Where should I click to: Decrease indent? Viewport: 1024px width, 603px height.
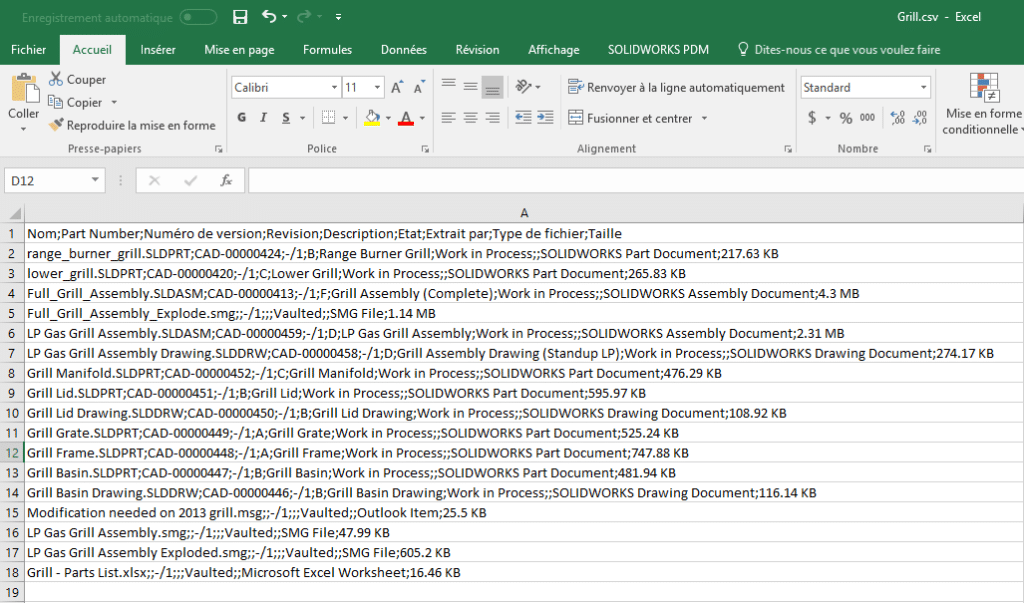click(x=523, y=118)
